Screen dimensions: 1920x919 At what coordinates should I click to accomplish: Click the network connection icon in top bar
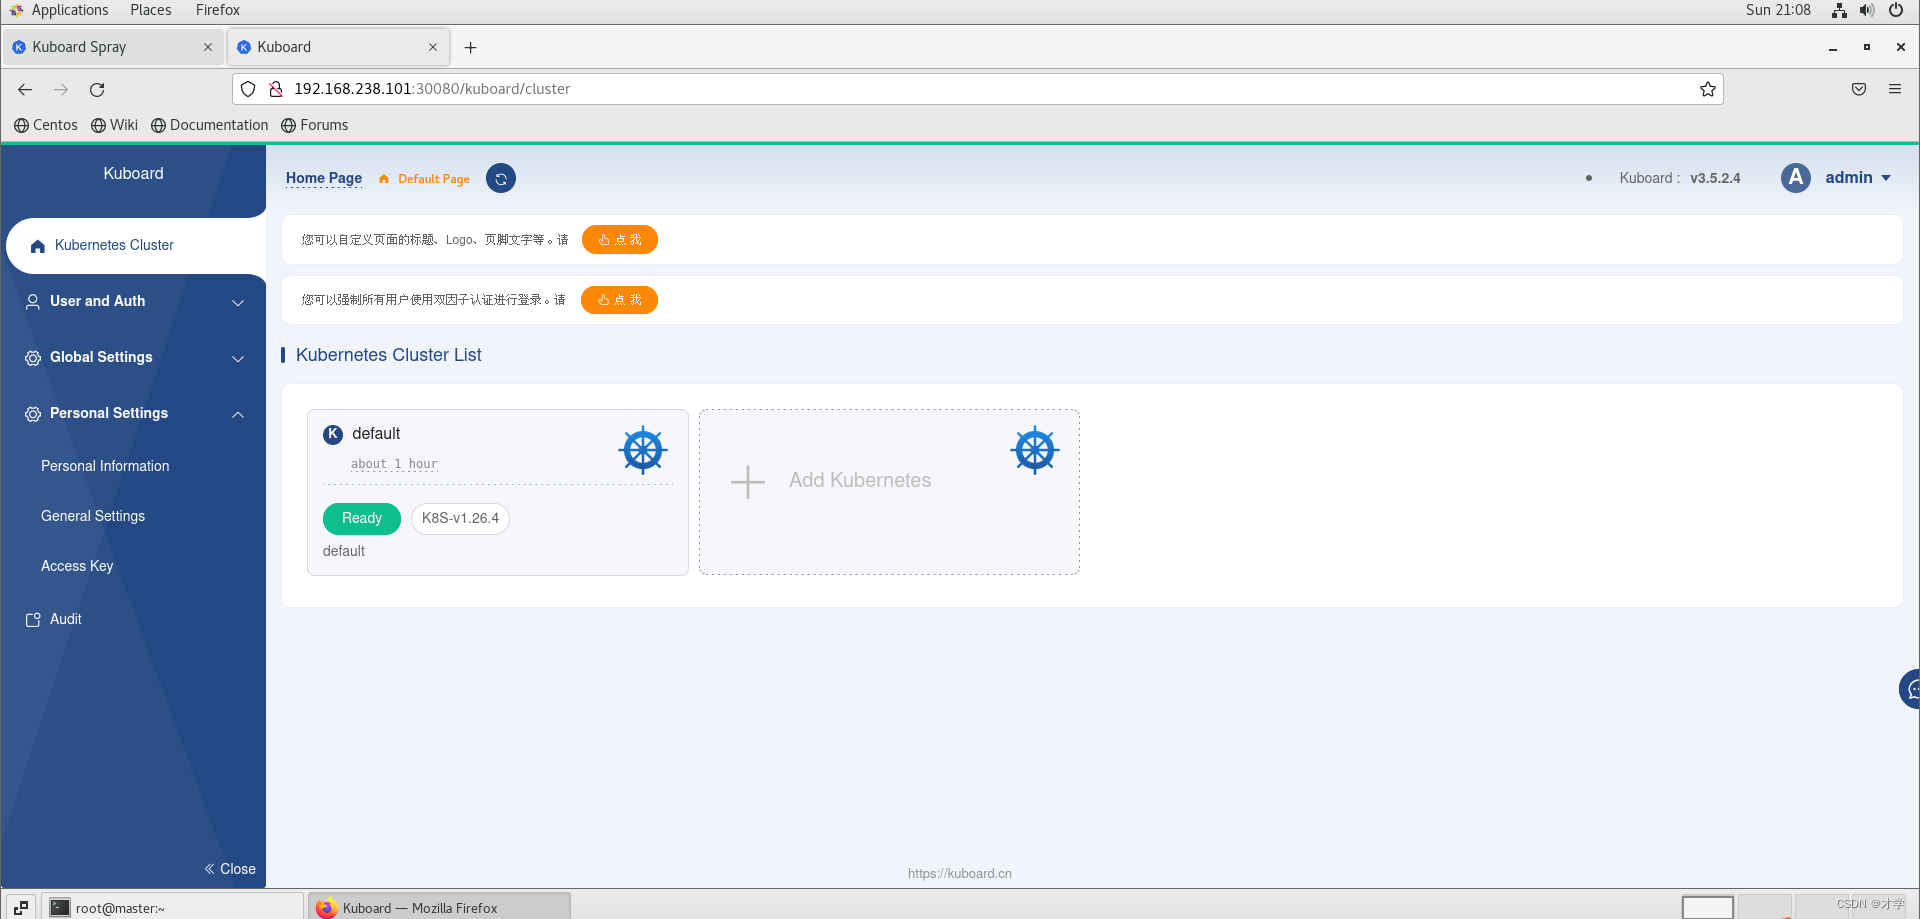tap(1839, 10)
